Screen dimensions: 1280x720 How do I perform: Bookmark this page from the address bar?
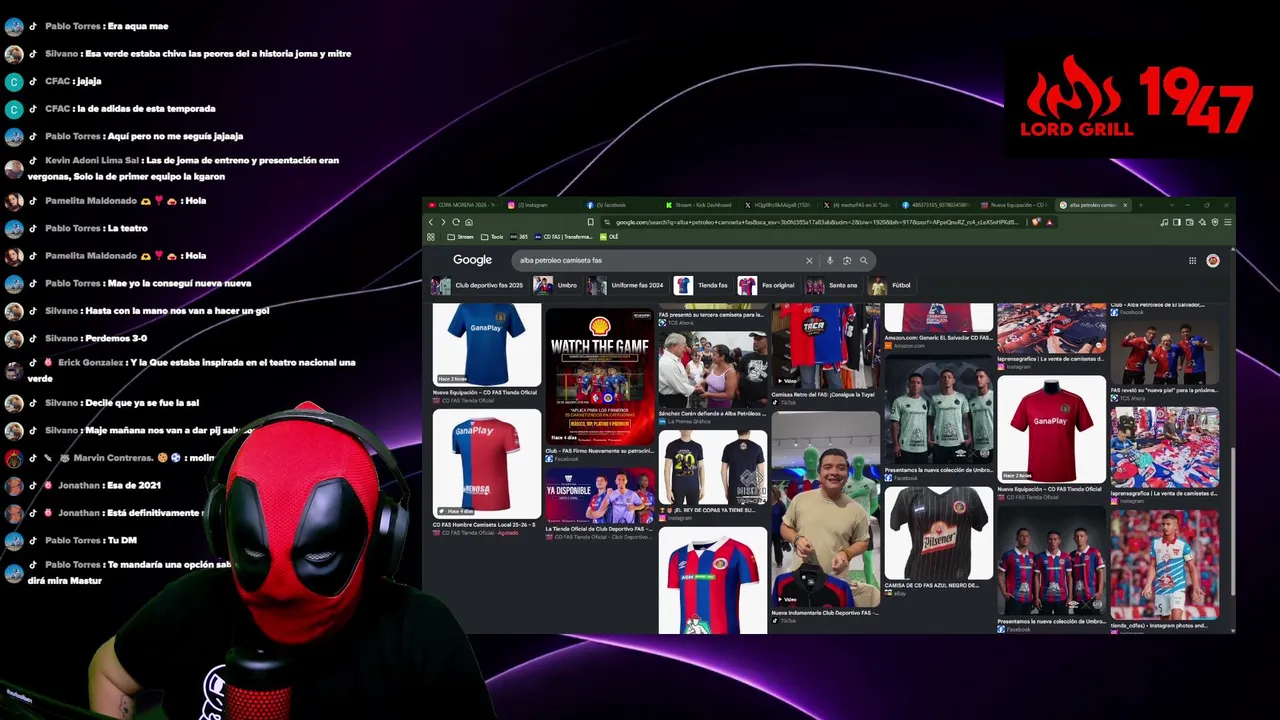pos(591,222)
